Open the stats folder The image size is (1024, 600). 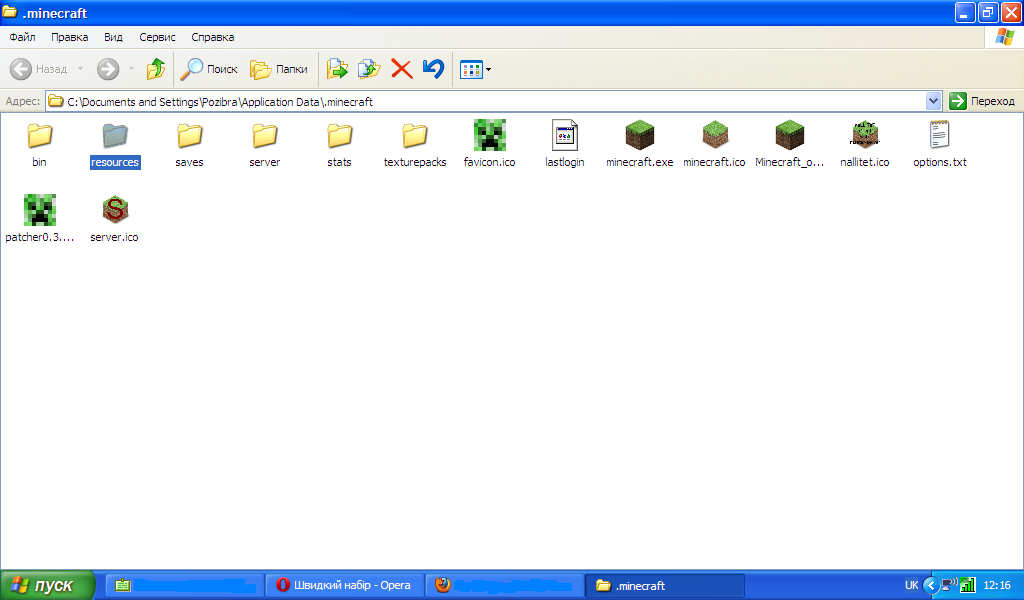click(x=340, y=136)
